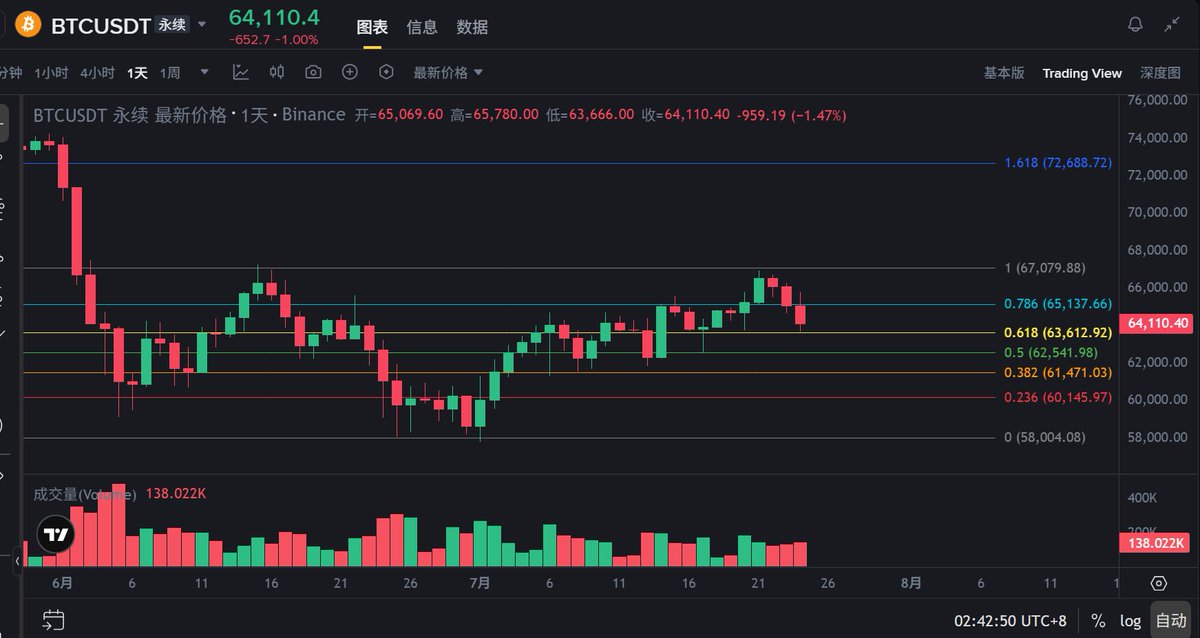Select the 1小时 timeframe
The height and width of the screenshot is (638, 1200).
coord(51,73)
